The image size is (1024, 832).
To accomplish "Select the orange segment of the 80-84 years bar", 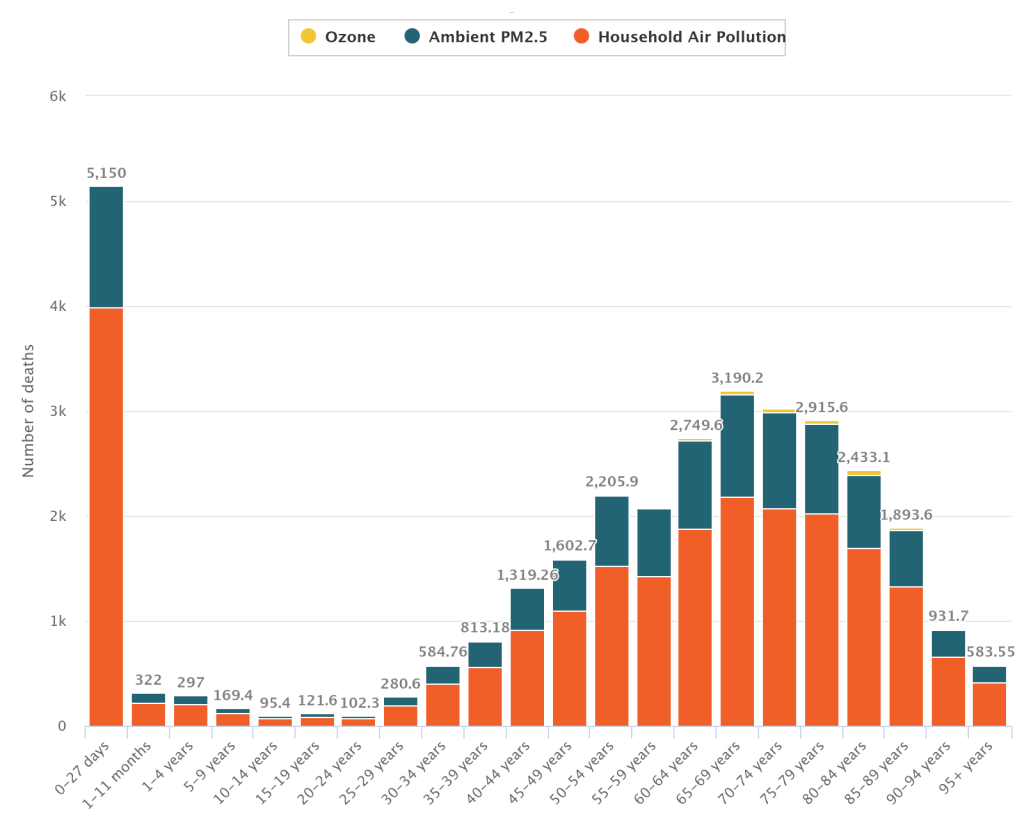I will click(x=864, y=637).
